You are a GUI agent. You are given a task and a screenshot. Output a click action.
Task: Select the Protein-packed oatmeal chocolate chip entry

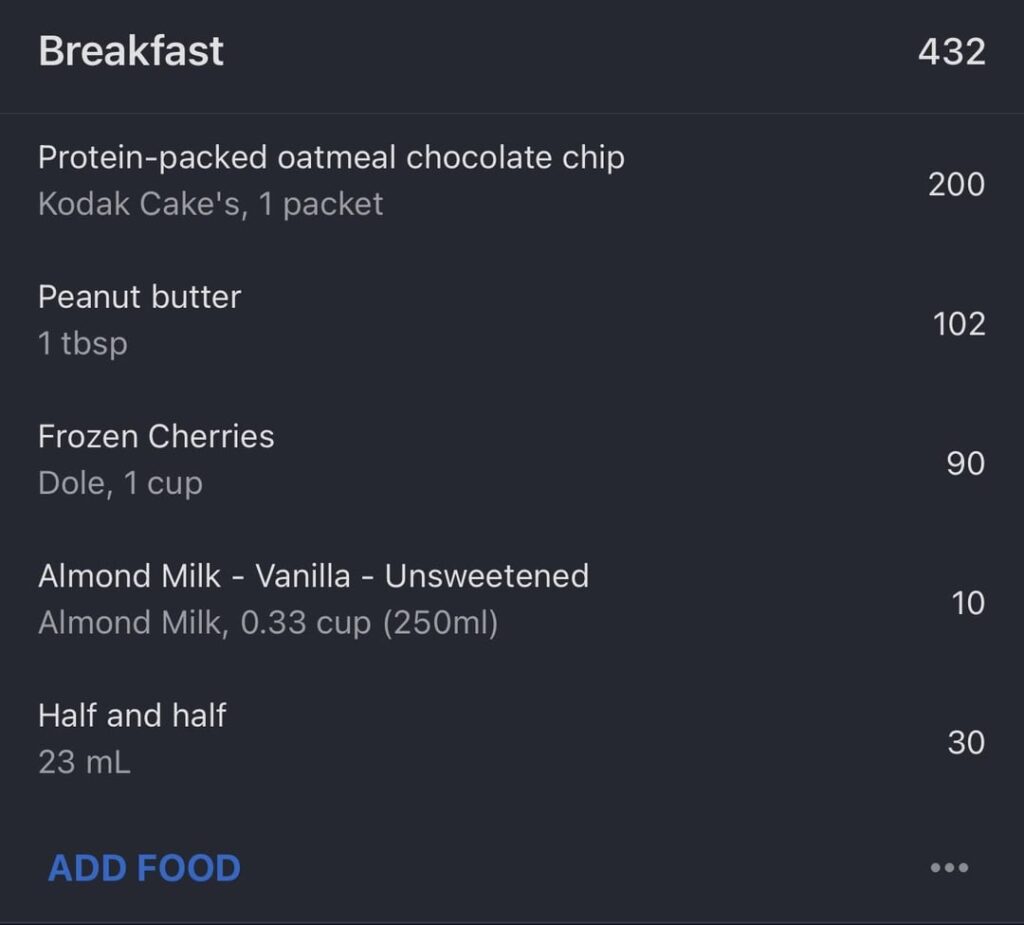click(331, 157)
